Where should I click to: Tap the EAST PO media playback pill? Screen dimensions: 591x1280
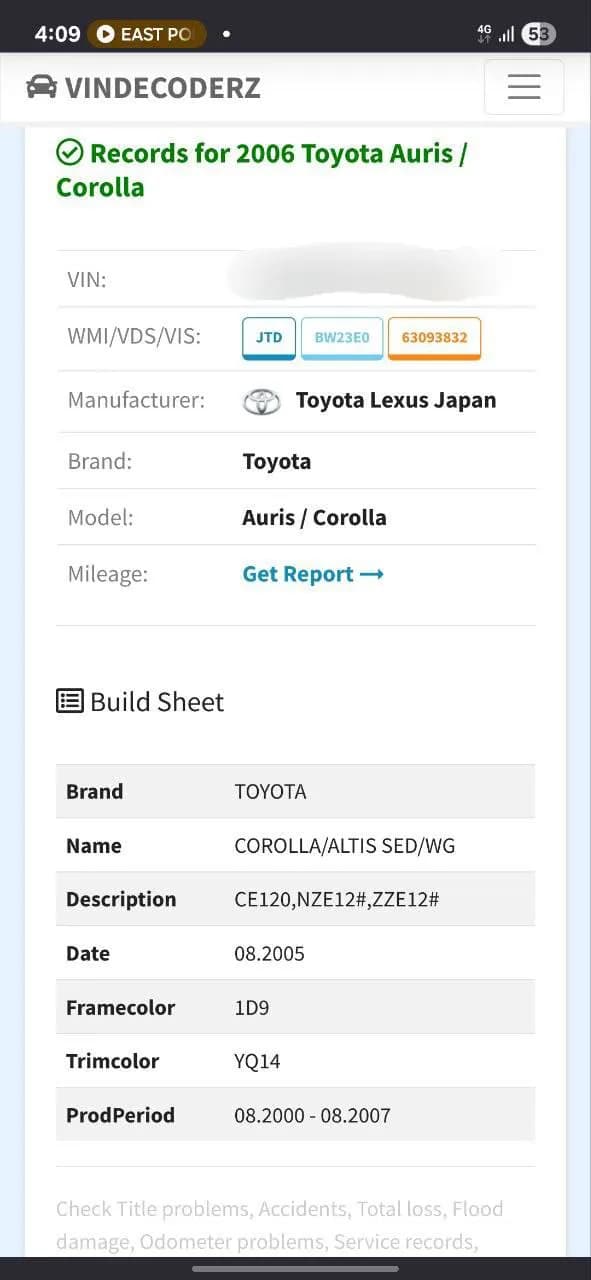147,34
